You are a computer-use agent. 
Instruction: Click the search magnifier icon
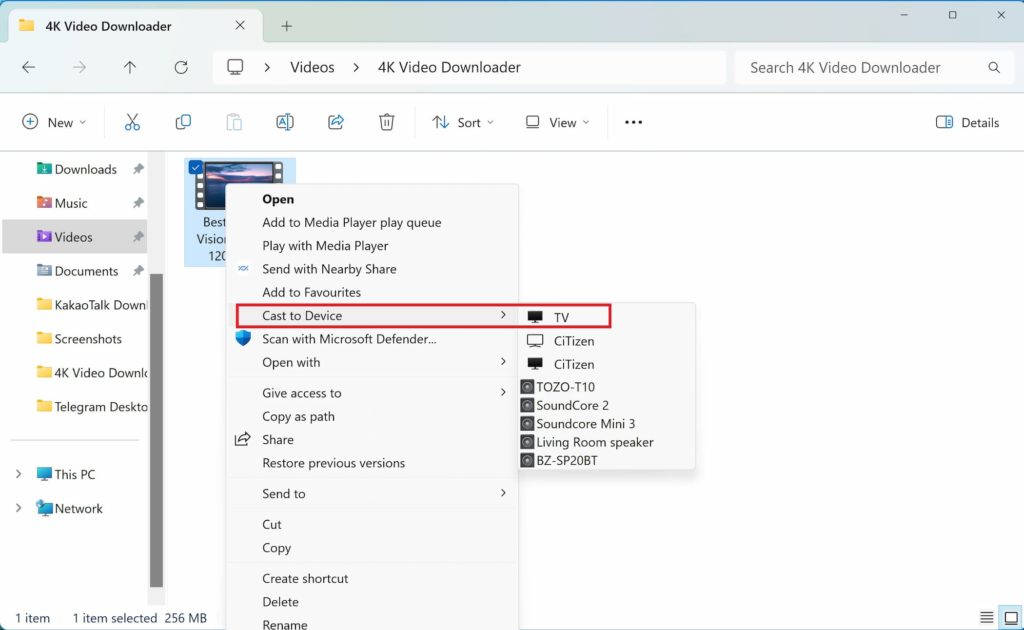click(x=994, y=67)
